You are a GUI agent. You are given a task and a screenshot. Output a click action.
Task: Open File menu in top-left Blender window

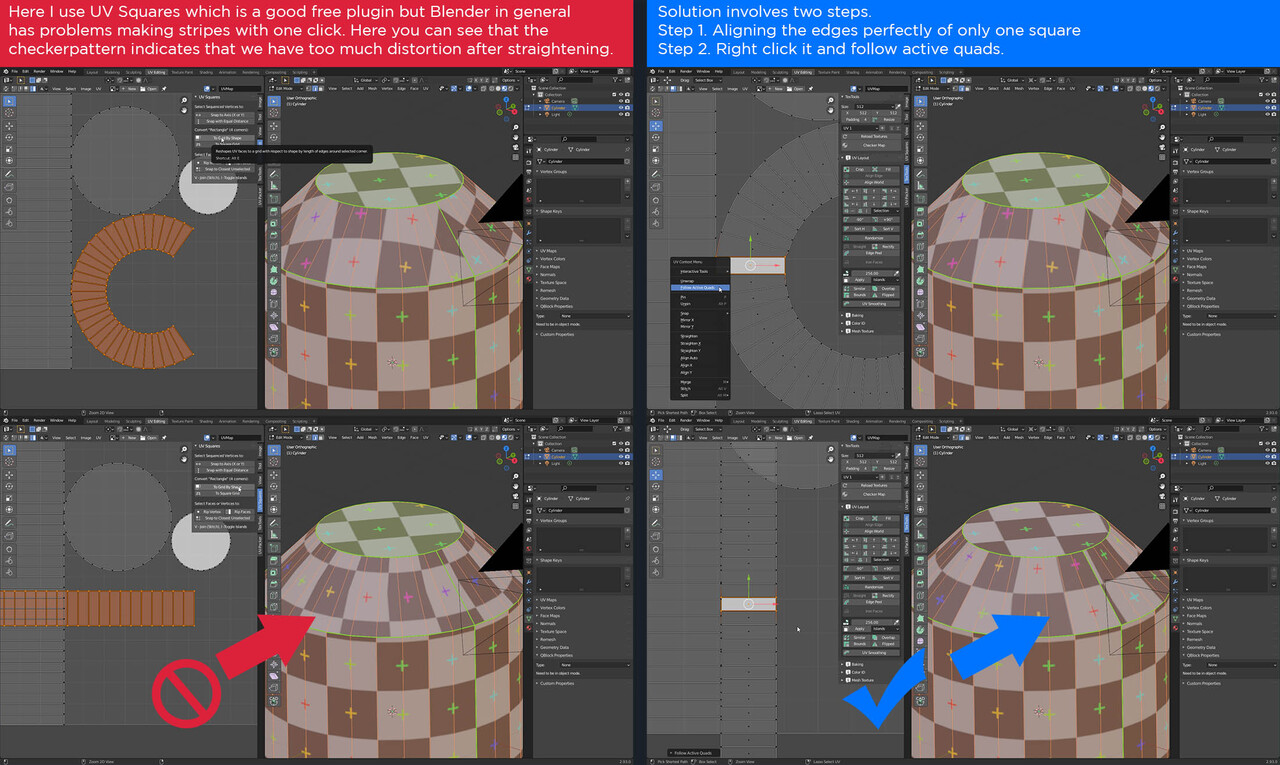(x=14, y=72)
